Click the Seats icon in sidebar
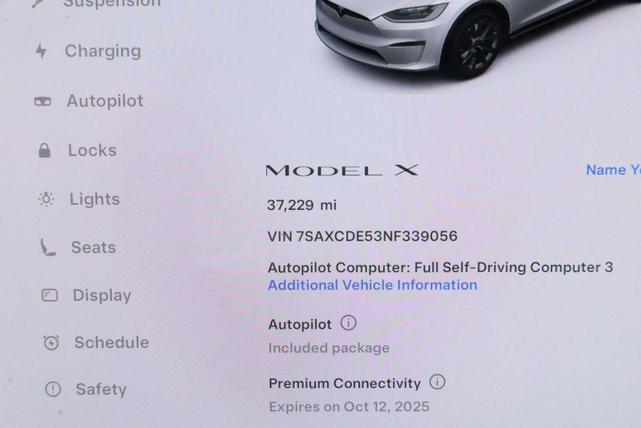Image resolution: width=641 pixels, height=428 pixels. (47, 247)
